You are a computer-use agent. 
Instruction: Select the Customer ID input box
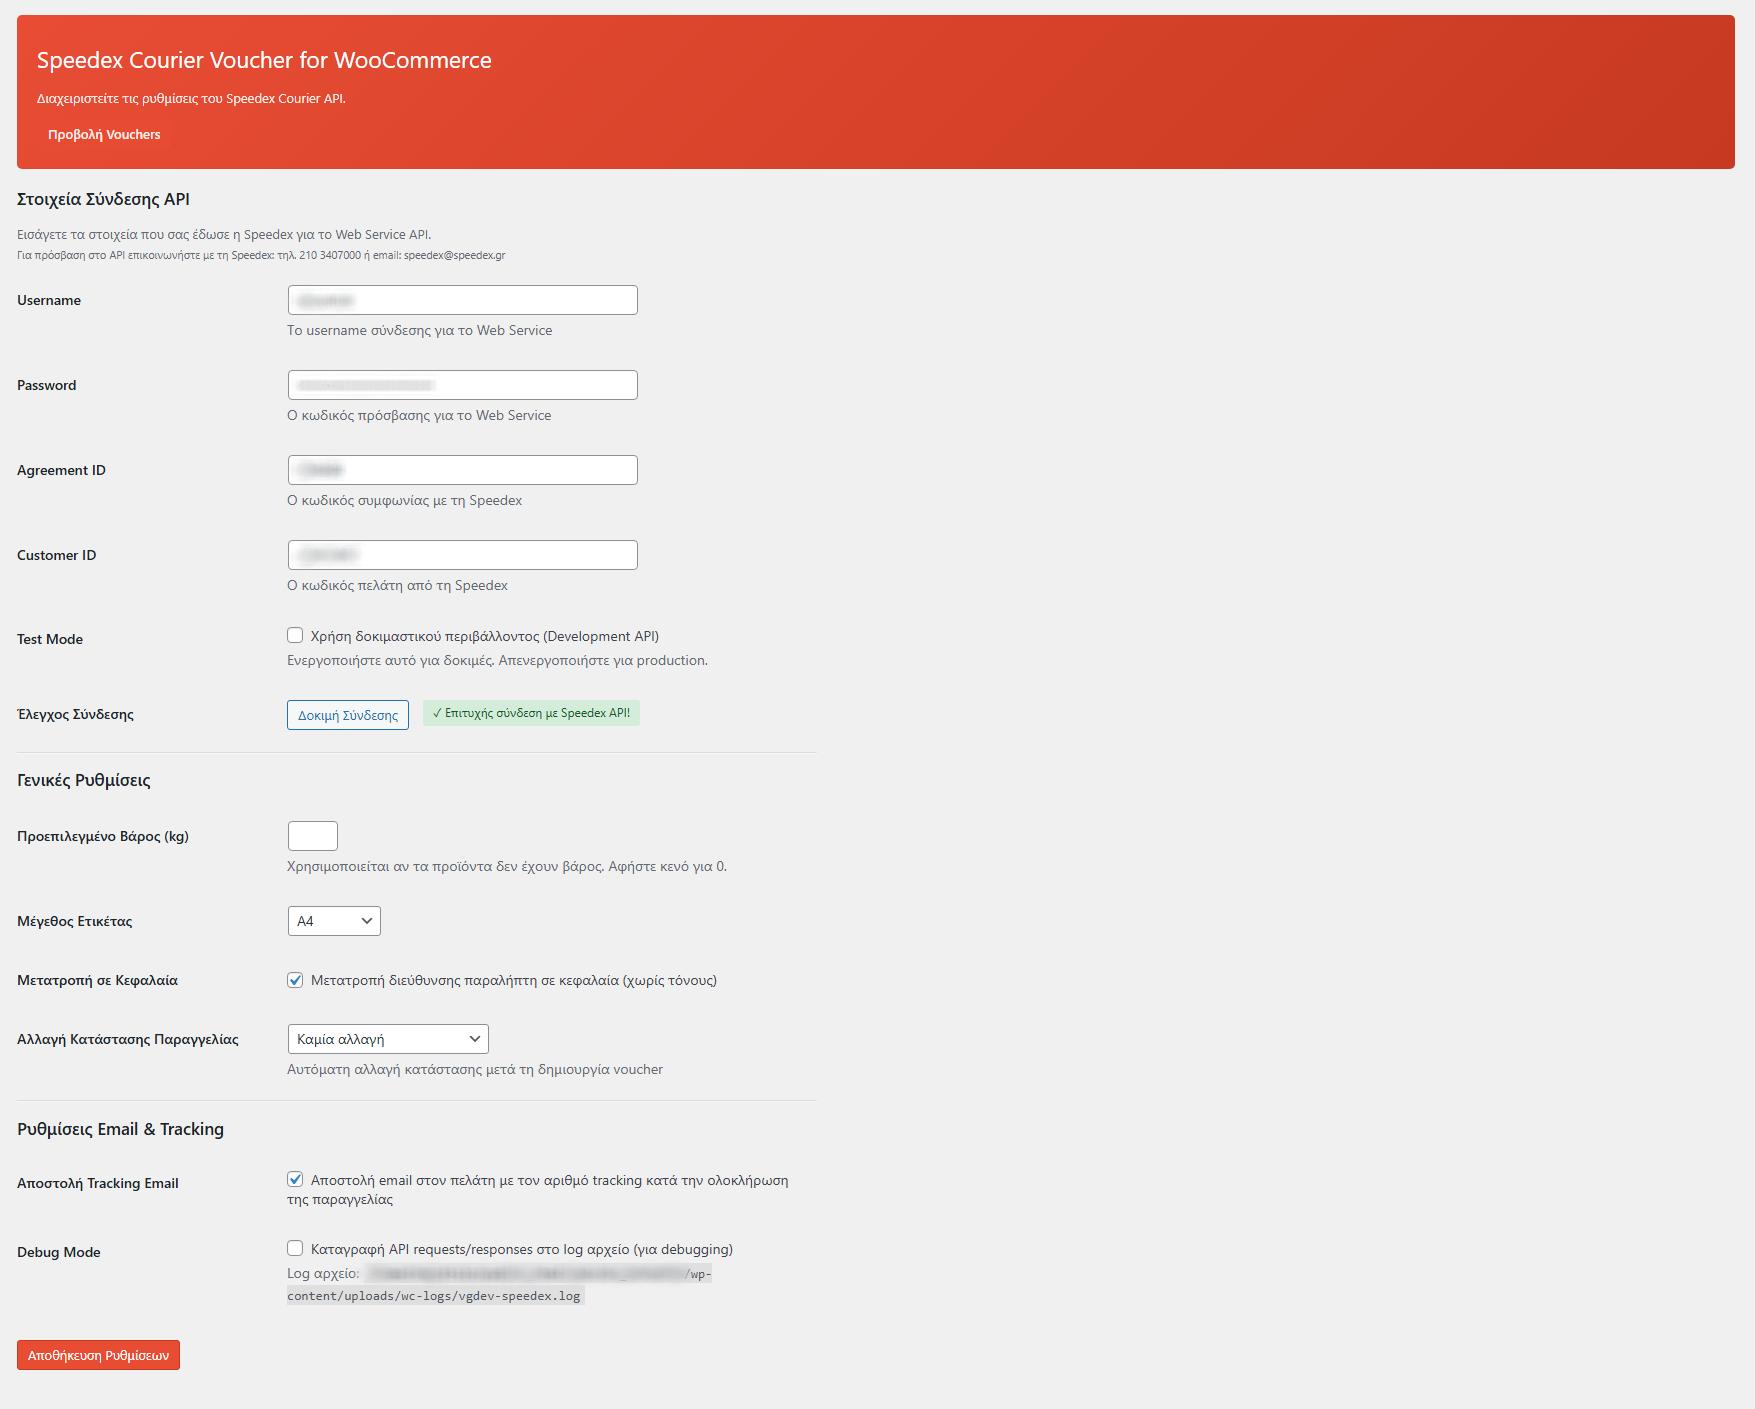tap(462, 555)
